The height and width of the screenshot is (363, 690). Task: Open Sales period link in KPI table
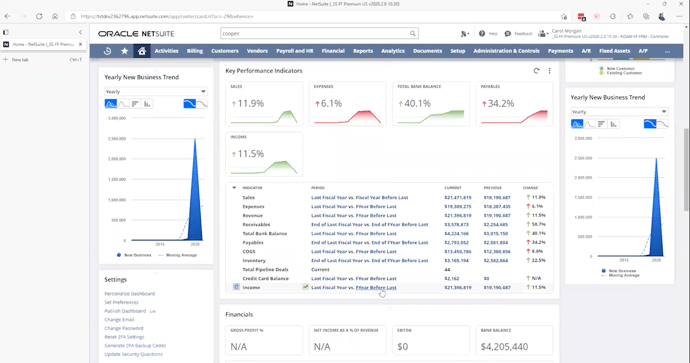click(360, 198)
